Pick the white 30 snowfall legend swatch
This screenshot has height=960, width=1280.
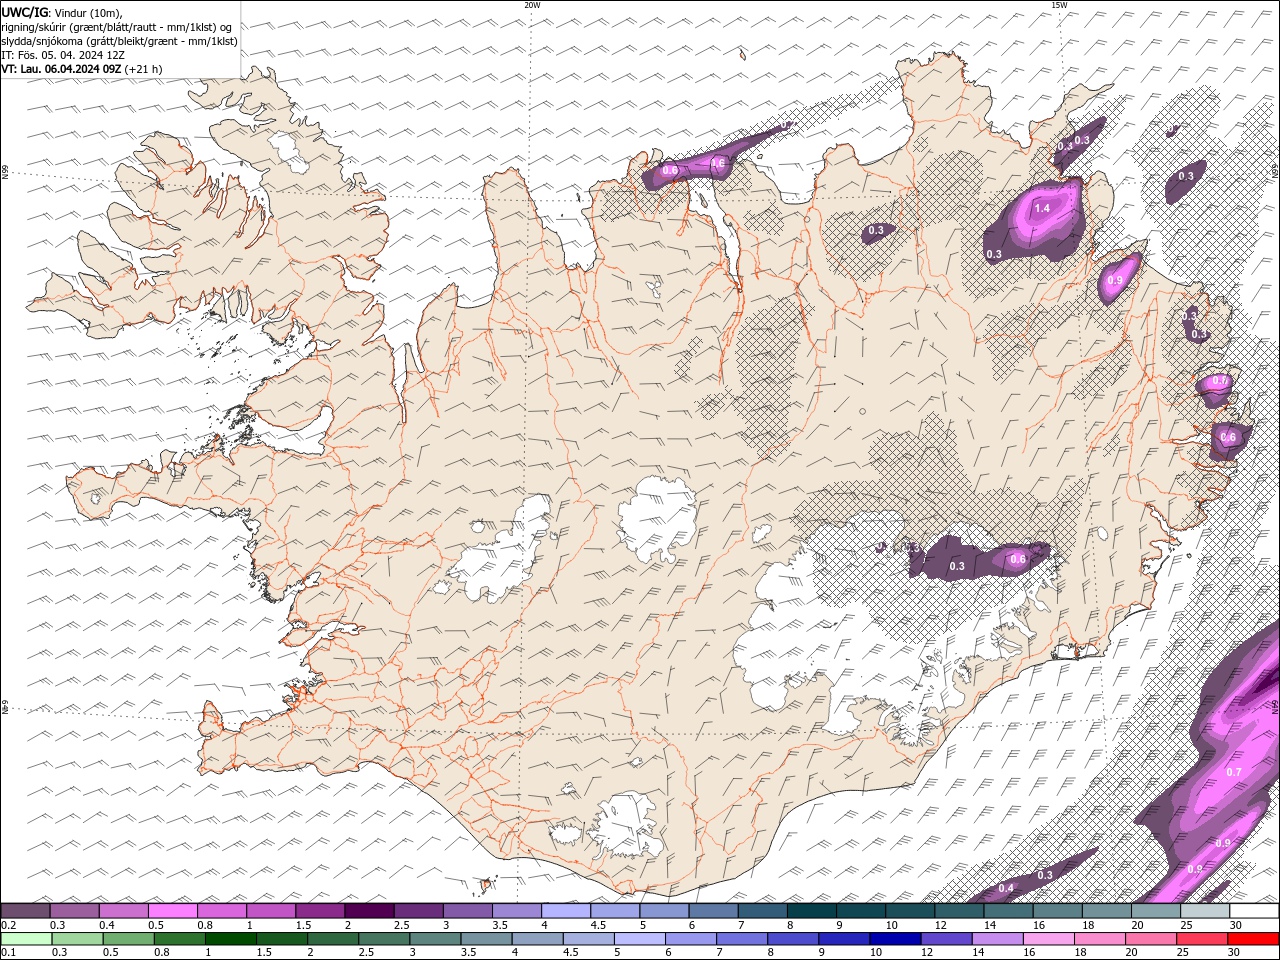1254,911
